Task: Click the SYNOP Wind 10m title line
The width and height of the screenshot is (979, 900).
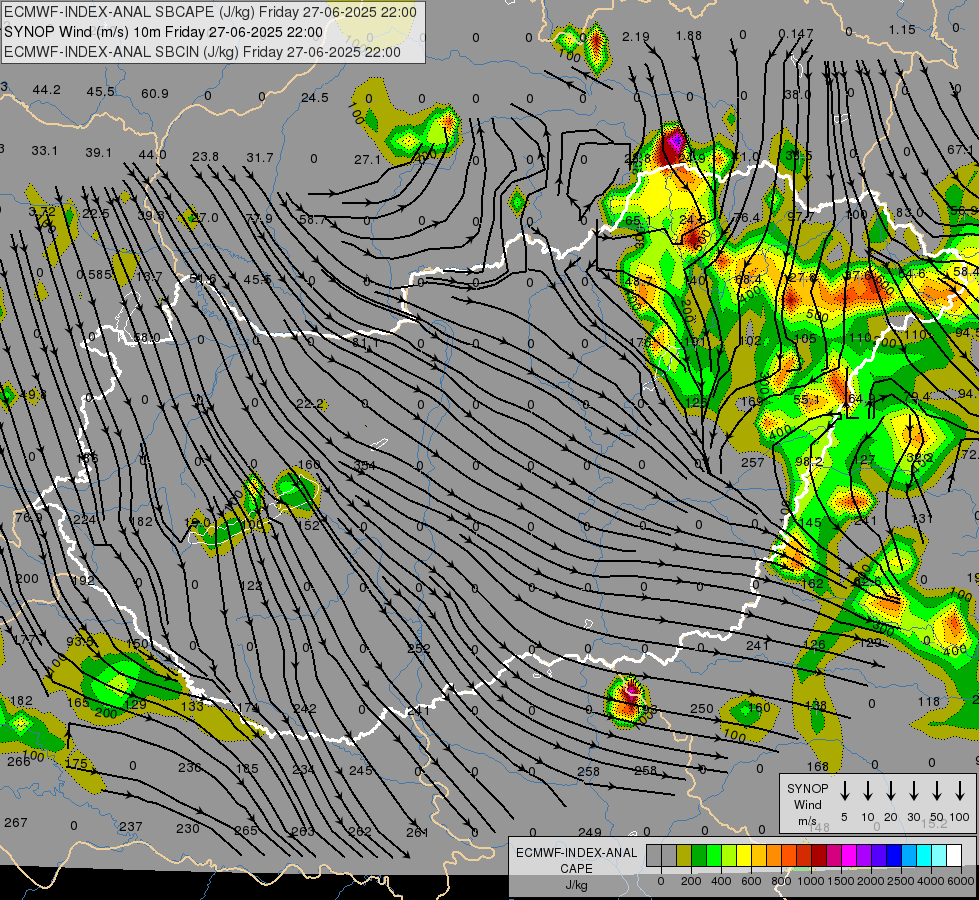Action: (x=164, y=32)
